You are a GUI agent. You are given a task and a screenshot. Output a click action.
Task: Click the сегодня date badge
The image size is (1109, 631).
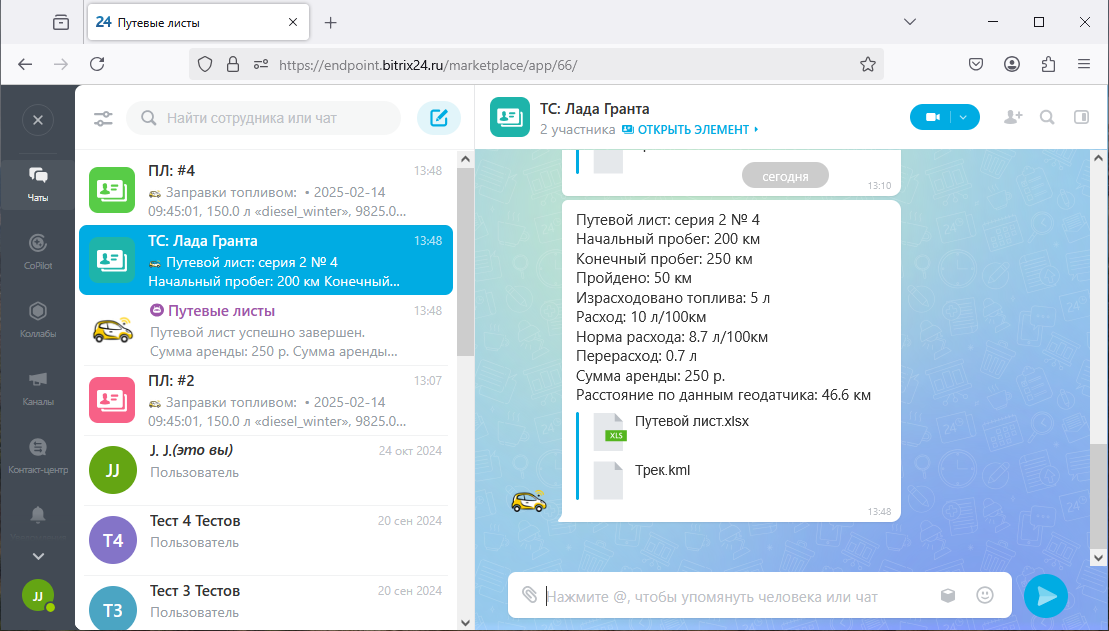click(785, 175)
